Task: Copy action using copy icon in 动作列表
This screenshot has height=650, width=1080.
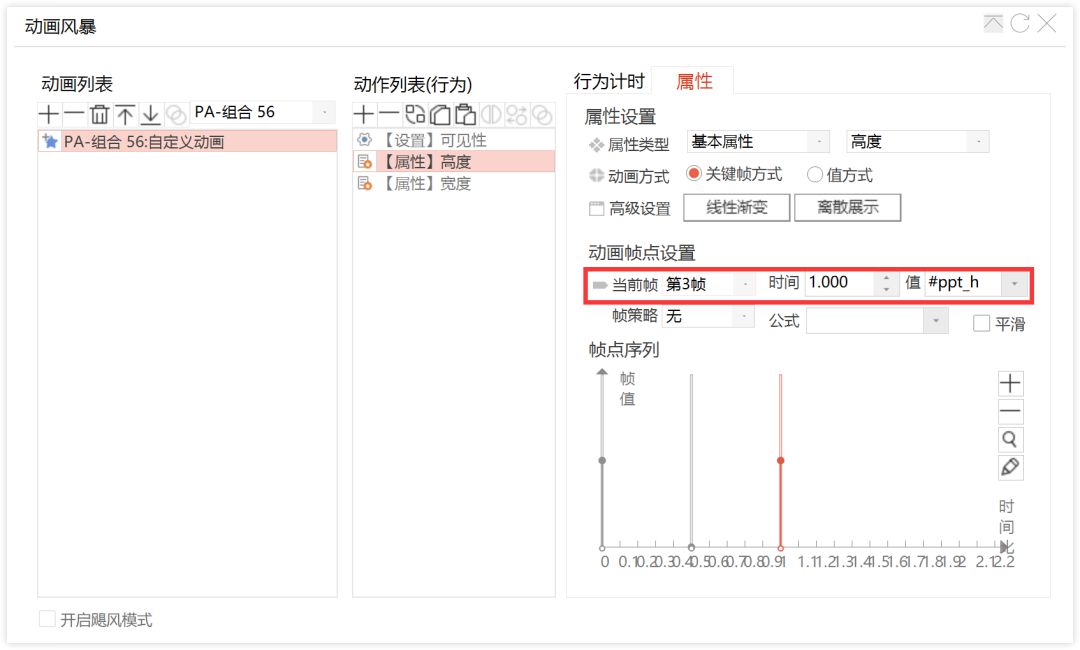Action: (x=440, y=114)
